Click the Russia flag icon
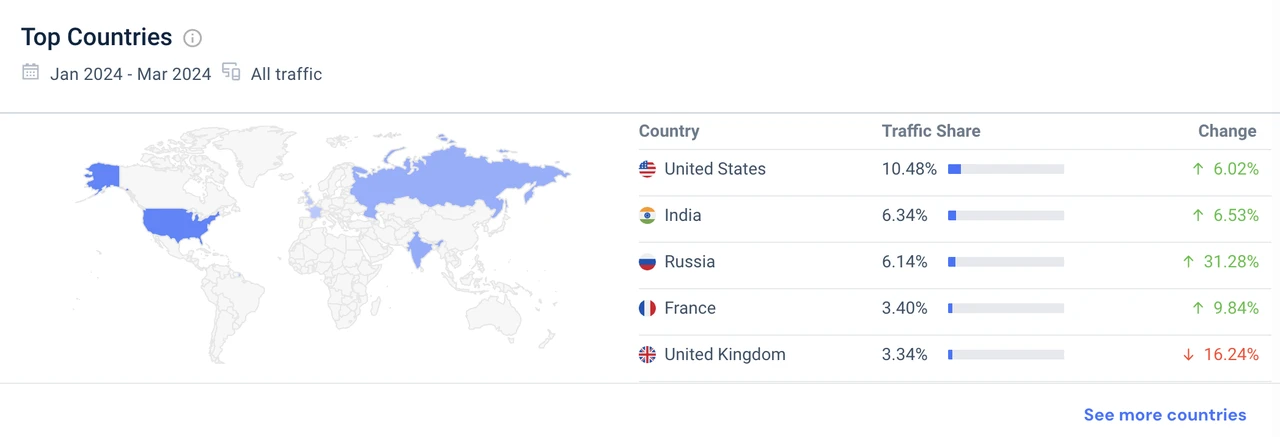Image resolution: width=1280 pixels, height=437 pixels. click(647, 262)
